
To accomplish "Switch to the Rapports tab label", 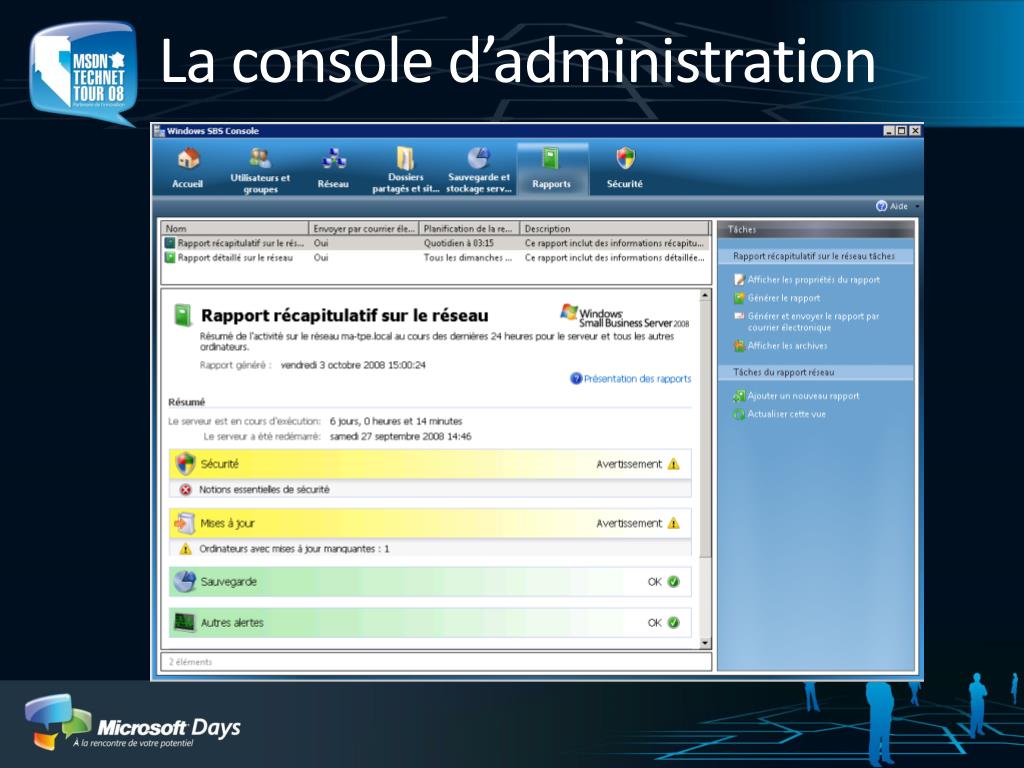I will click(551, 184).
